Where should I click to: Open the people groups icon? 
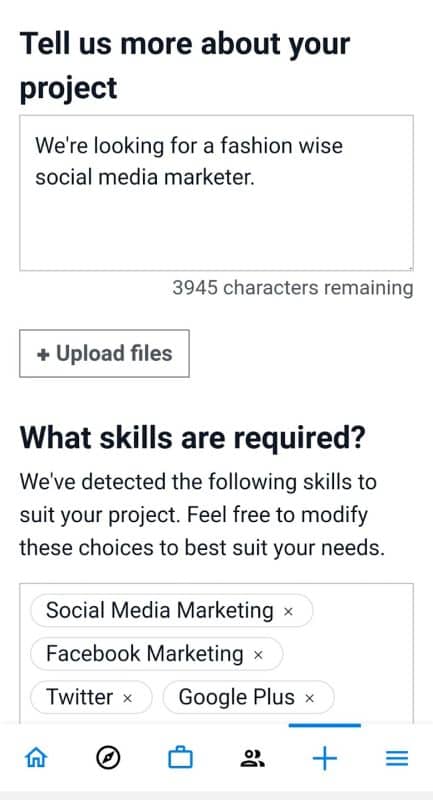pyautogui.click(x=252, y=758)
